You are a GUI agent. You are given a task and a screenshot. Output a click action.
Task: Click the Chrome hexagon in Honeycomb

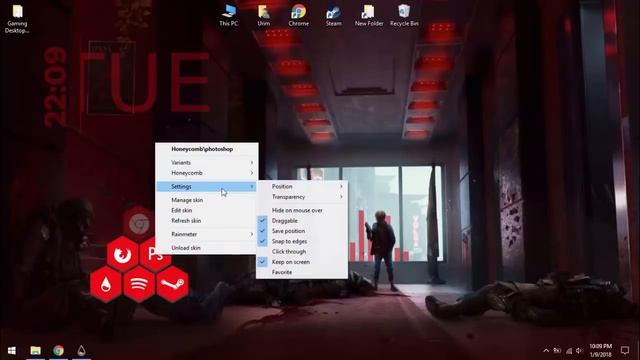pos(139,224)
